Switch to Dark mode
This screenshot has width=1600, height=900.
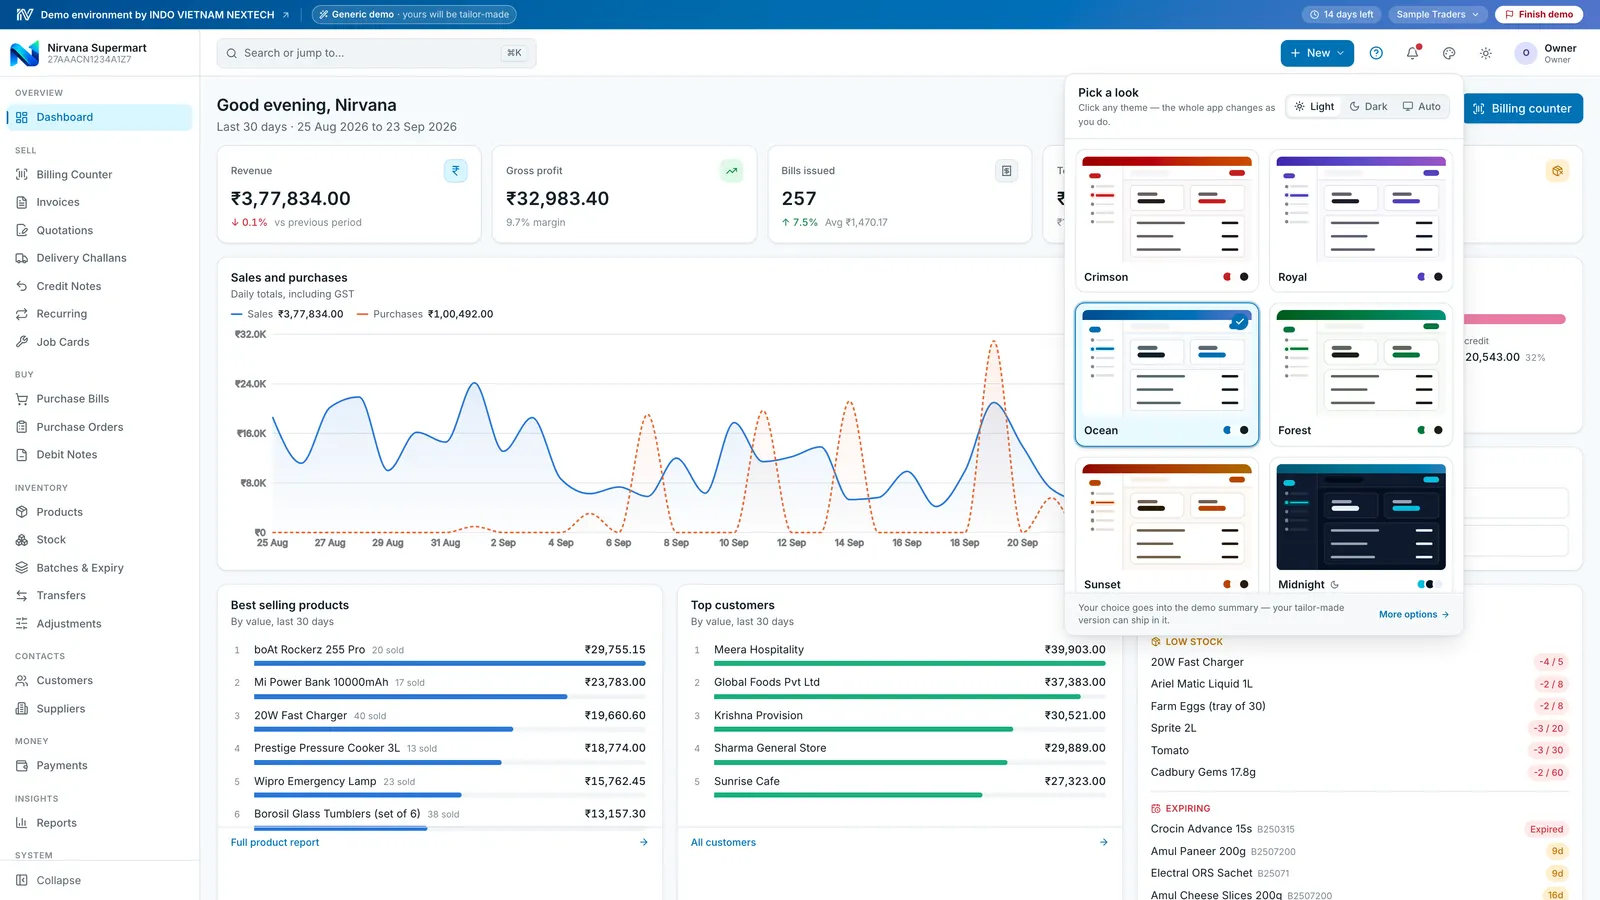(1368, 107)
